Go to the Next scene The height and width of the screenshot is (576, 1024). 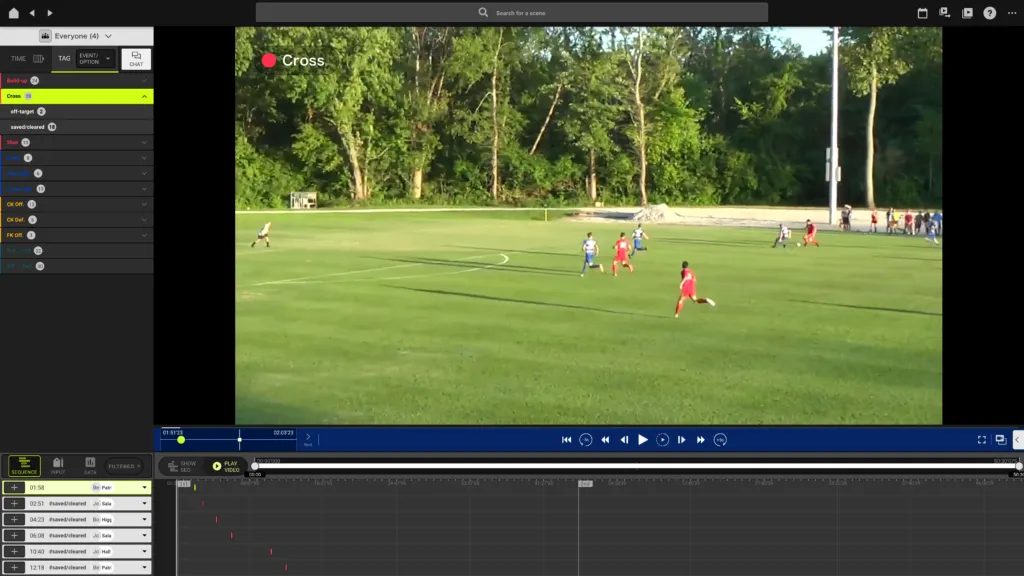pos(308,440)
